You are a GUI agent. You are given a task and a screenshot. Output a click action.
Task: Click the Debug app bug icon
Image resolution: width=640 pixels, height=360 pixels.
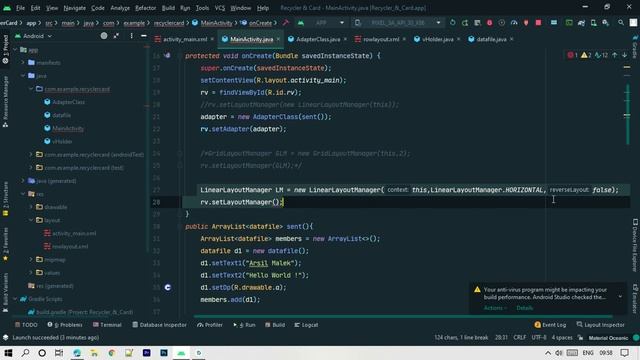(x=489, y=23)
